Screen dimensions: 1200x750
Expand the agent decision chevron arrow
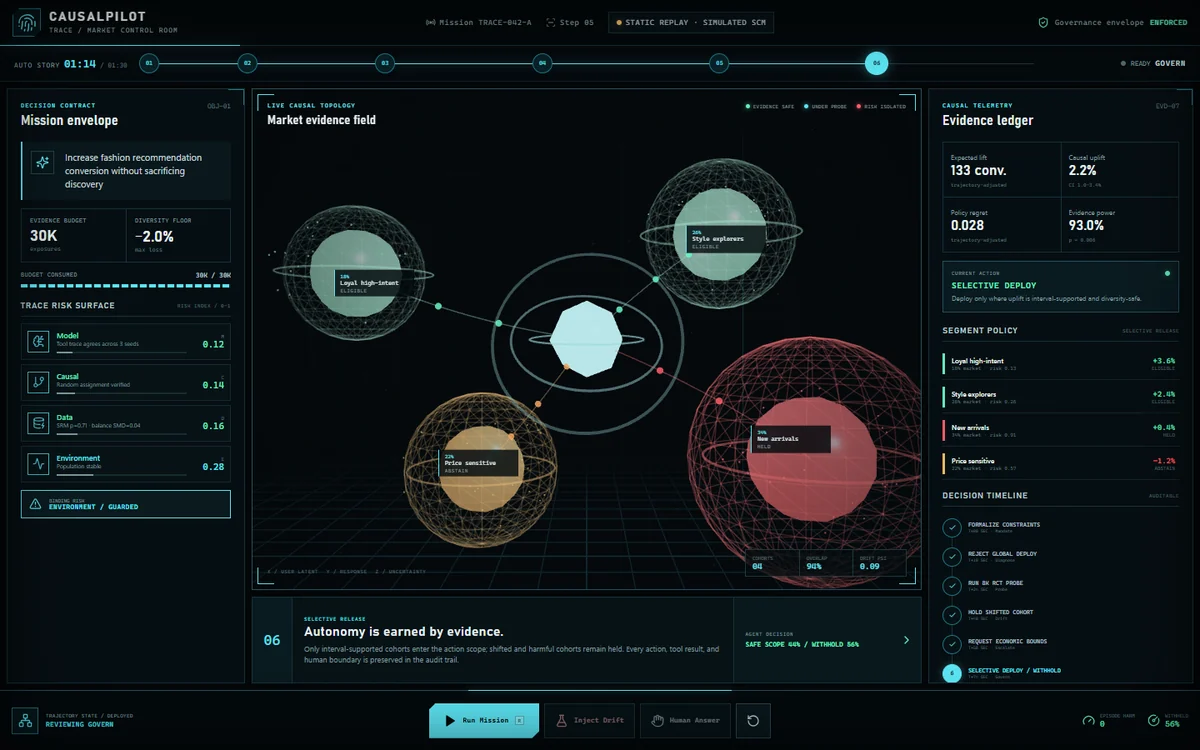[906, 640]
